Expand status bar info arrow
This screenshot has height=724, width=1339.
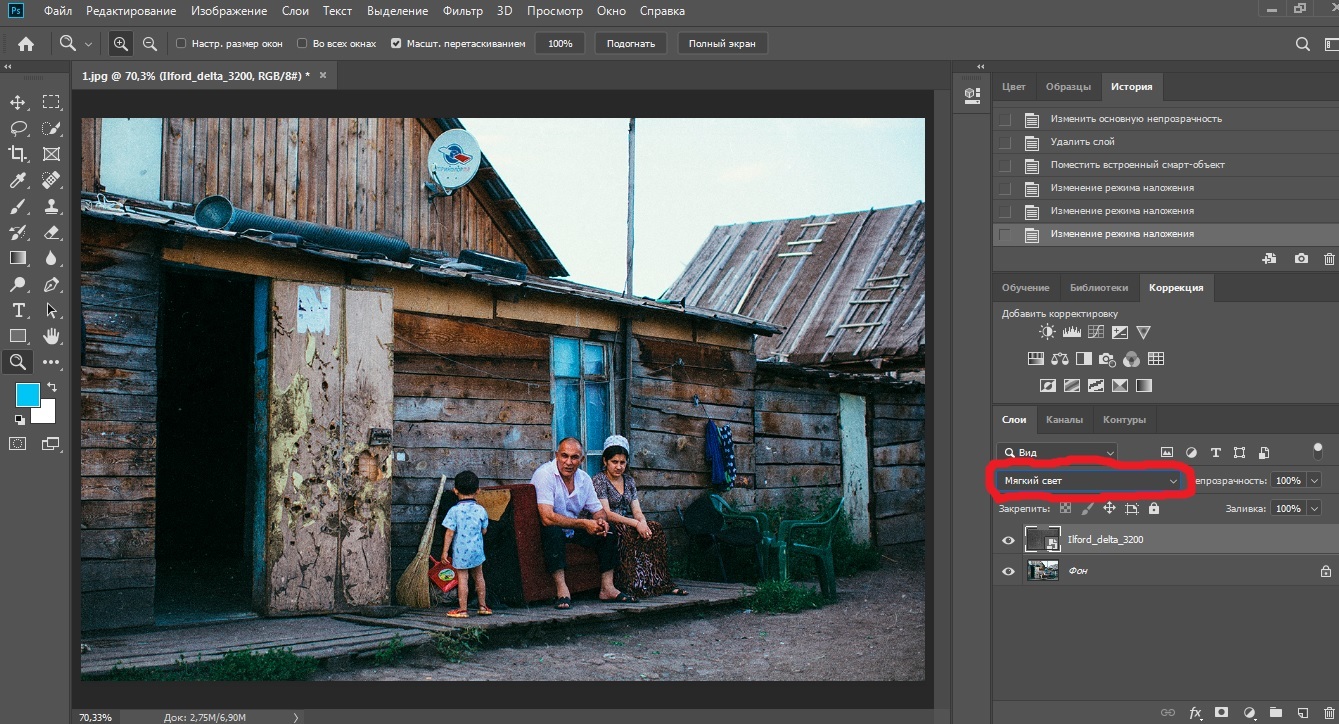coord(295,717)
